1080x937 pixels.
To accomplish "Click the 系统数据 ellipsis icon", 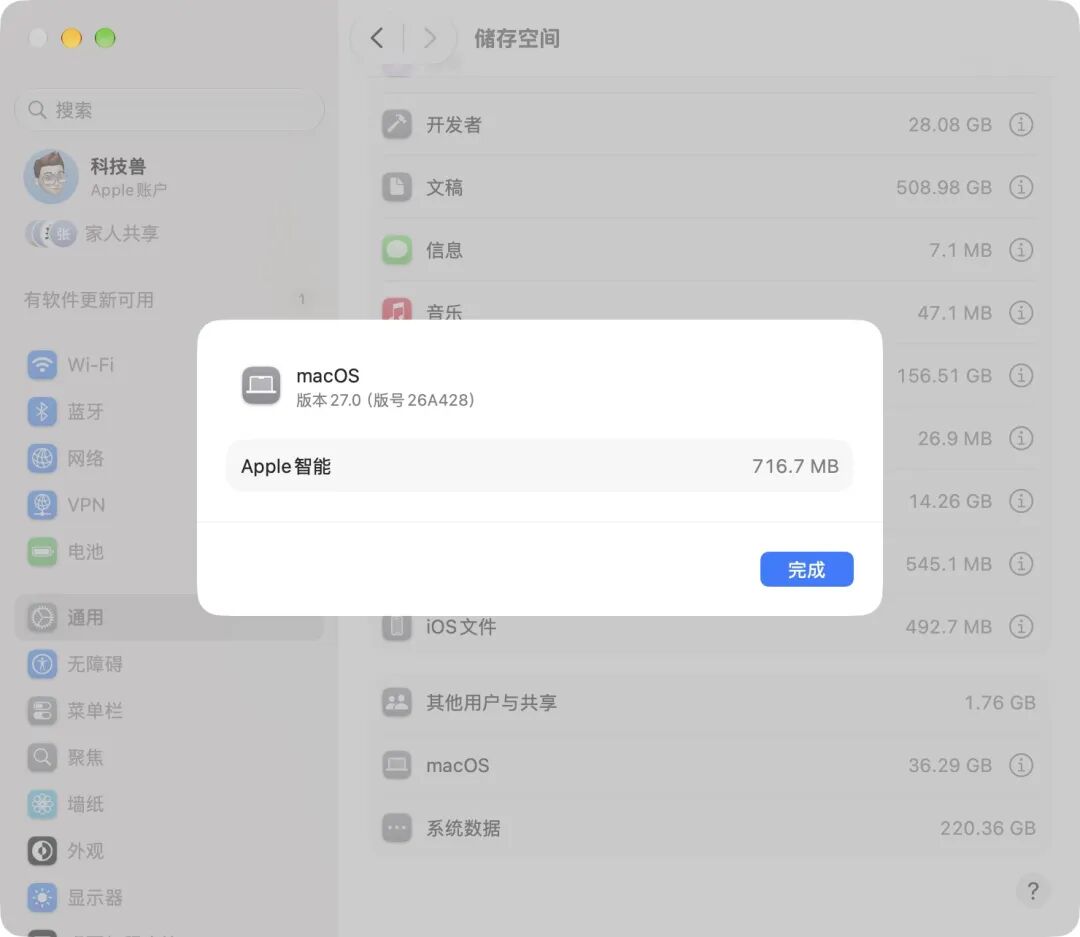I will click(x=397, y=827).
